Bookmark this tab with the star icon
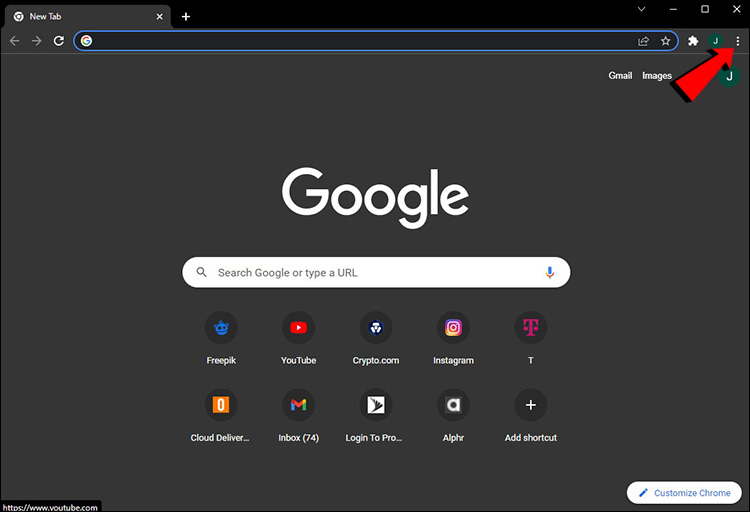 (665, 41)
